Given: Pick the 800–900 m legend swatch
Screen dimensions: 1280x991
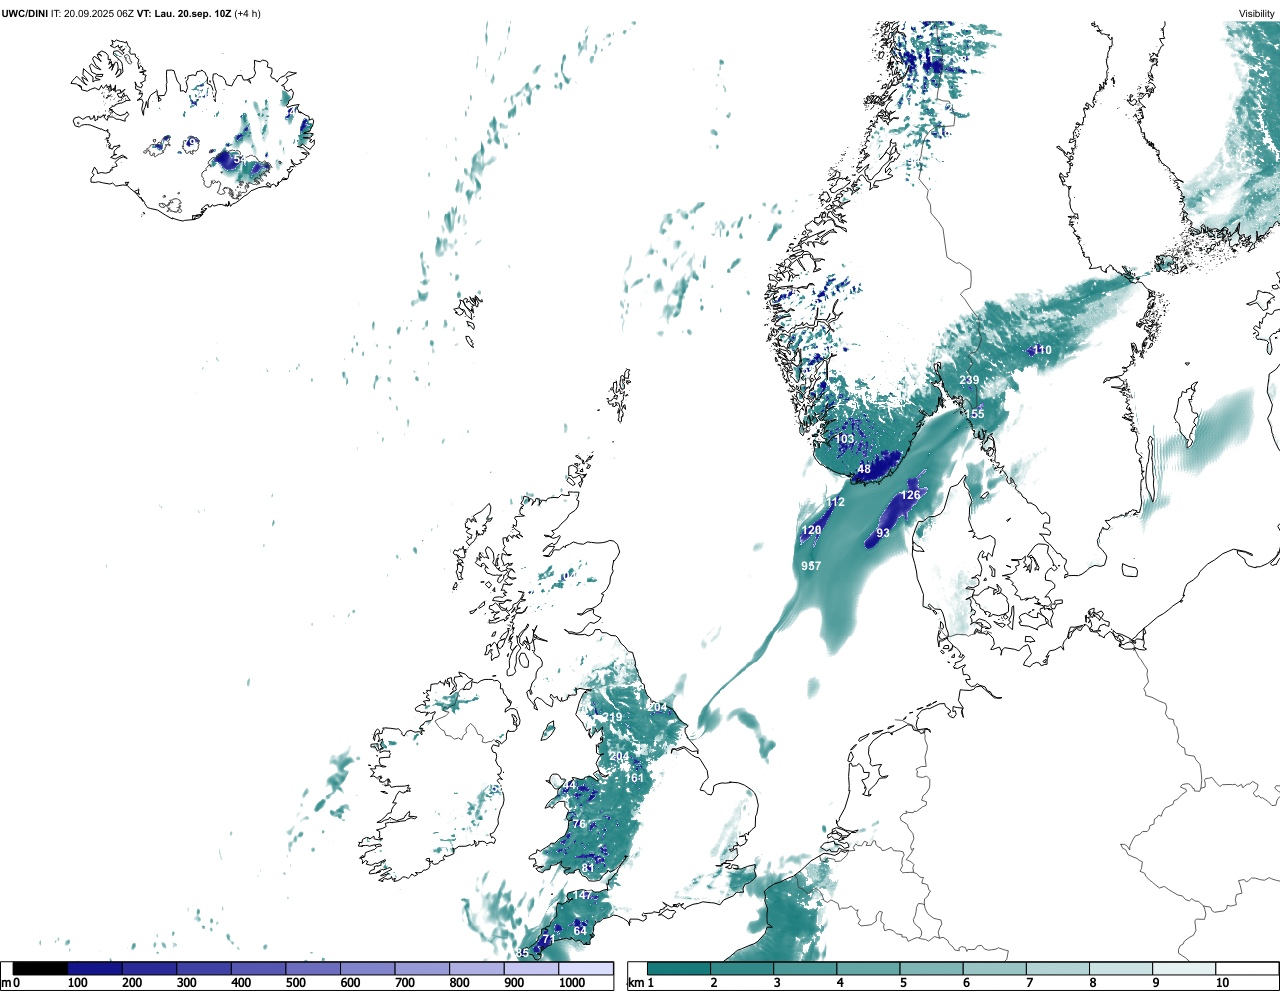Looking at the screenshot, I should [x=476, y=969].
